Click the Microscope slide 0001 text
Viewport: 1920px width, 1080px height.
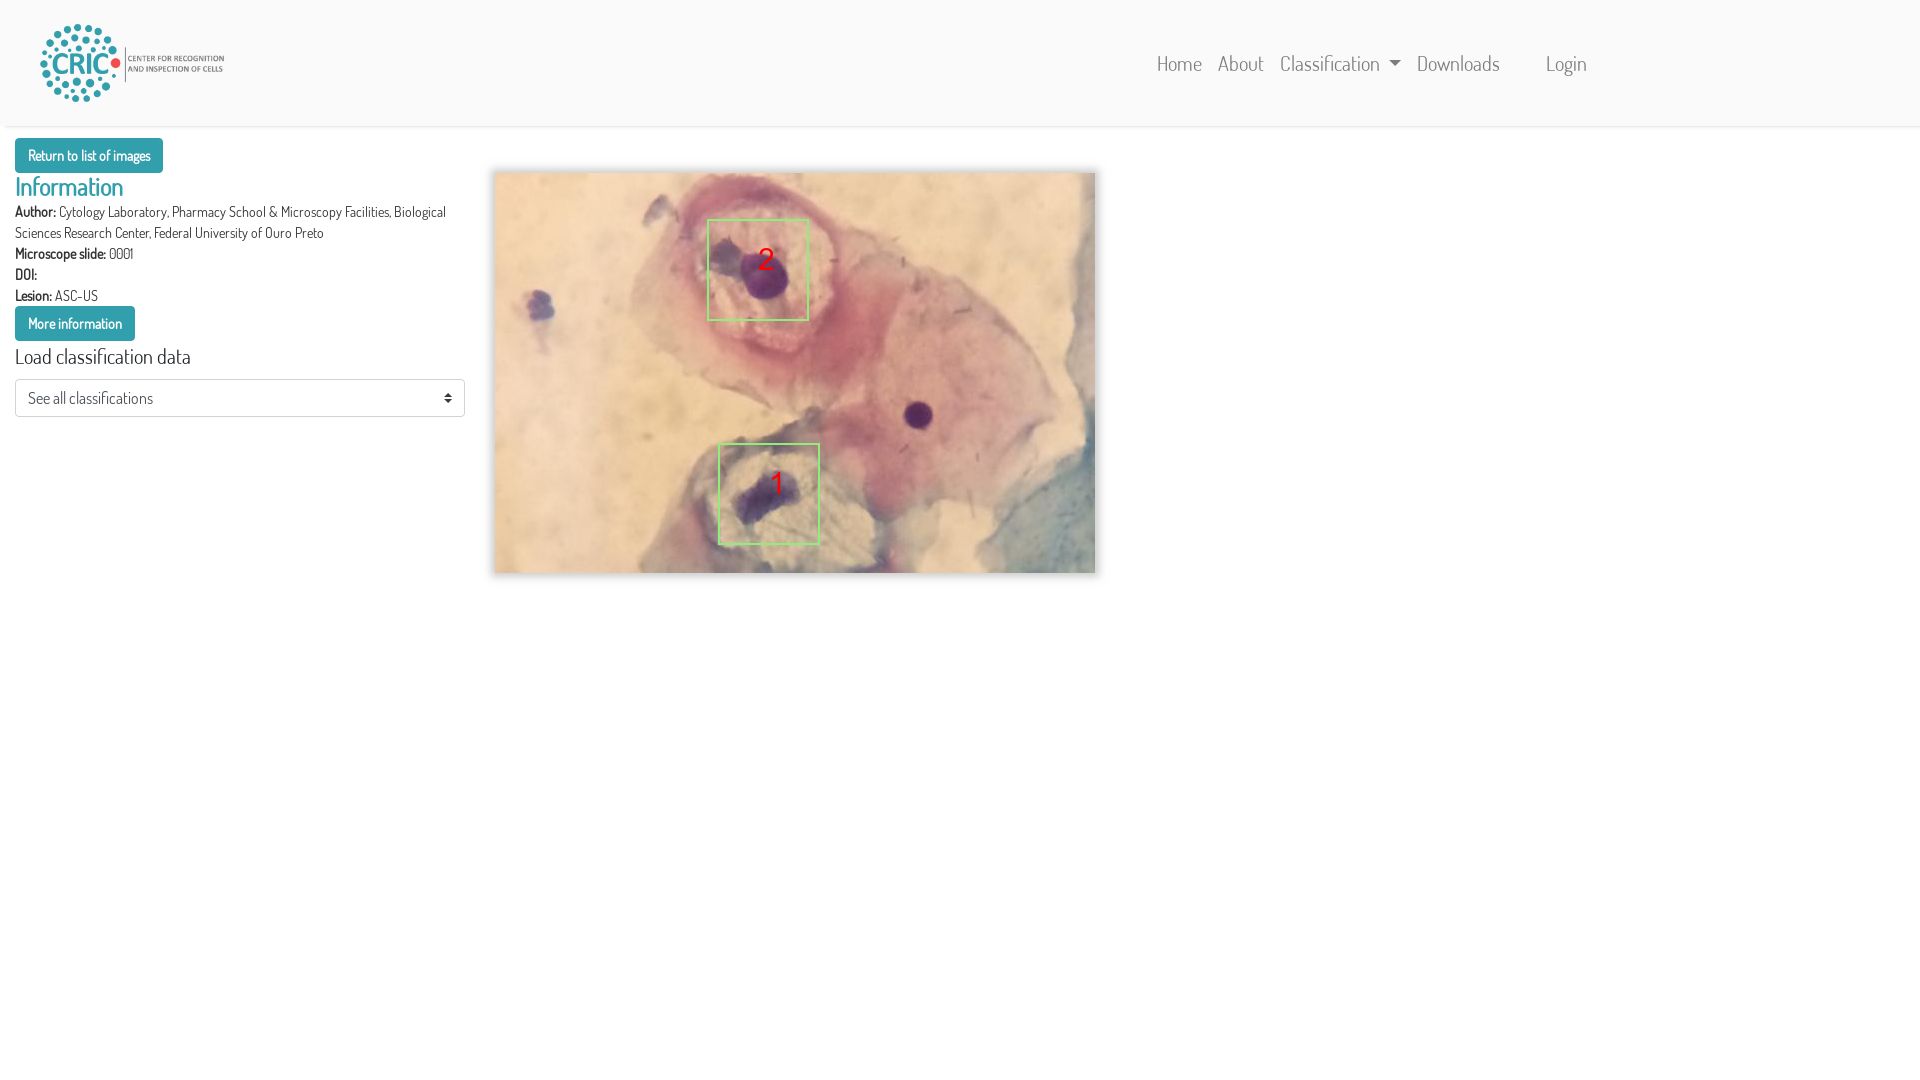[74, 254]
